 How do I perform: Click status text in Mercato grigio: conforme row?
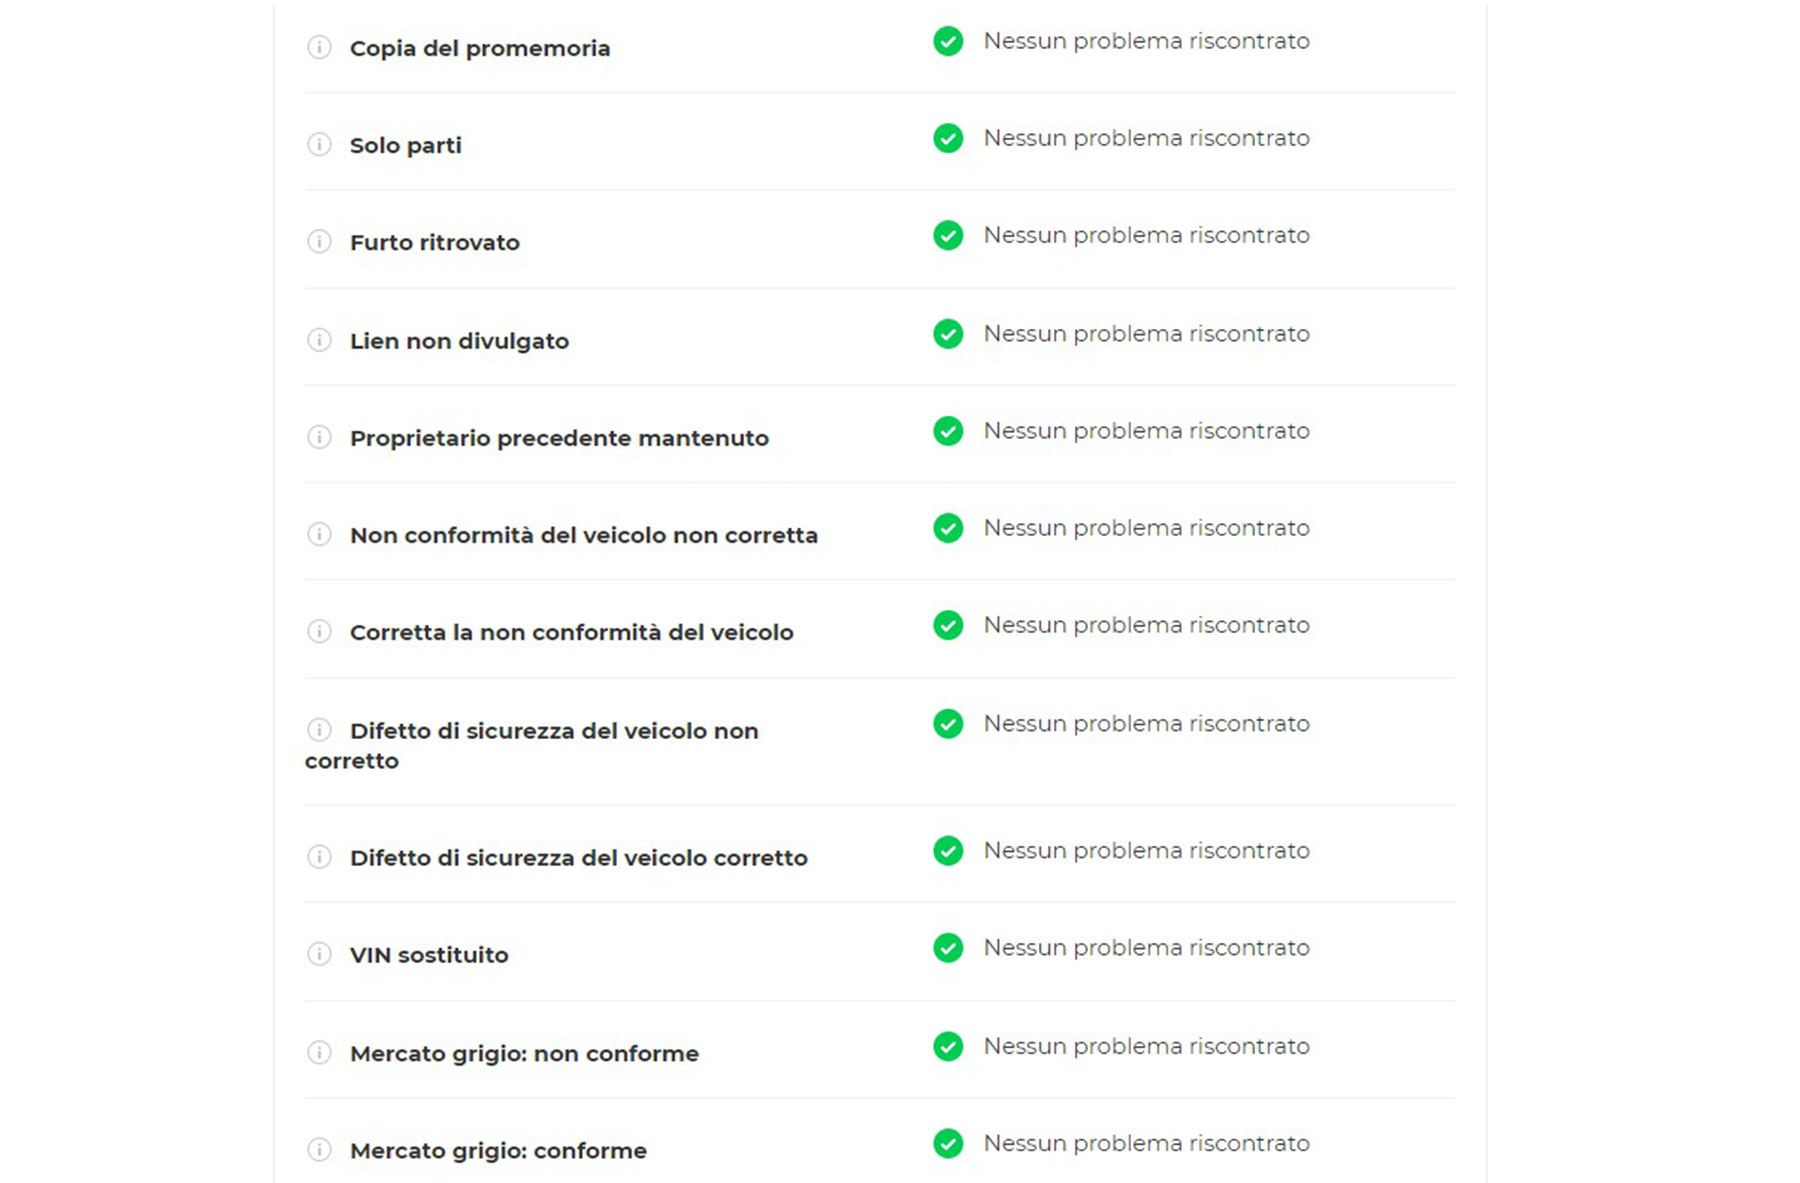click(1146, 1143)
